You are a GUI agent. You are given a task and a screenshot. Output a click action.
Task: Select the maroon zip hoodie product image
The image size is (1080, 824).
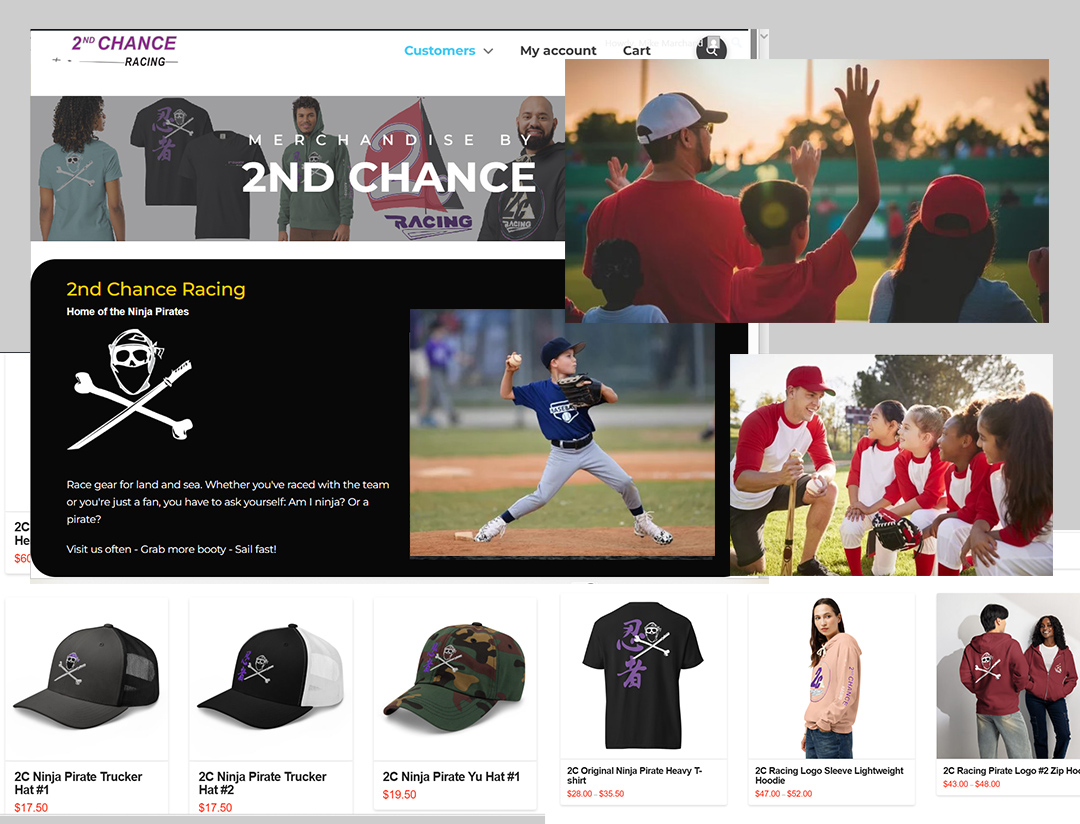click(1008, 676)
